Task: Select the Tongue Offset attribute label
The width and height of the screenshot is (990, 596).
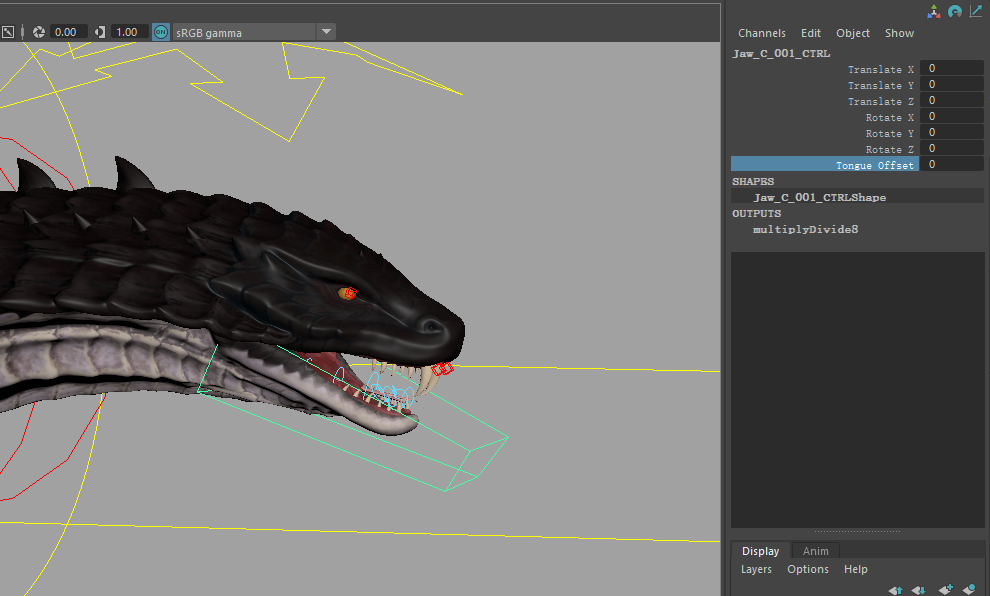Action: pyautogui.click(x=874, y=165)
